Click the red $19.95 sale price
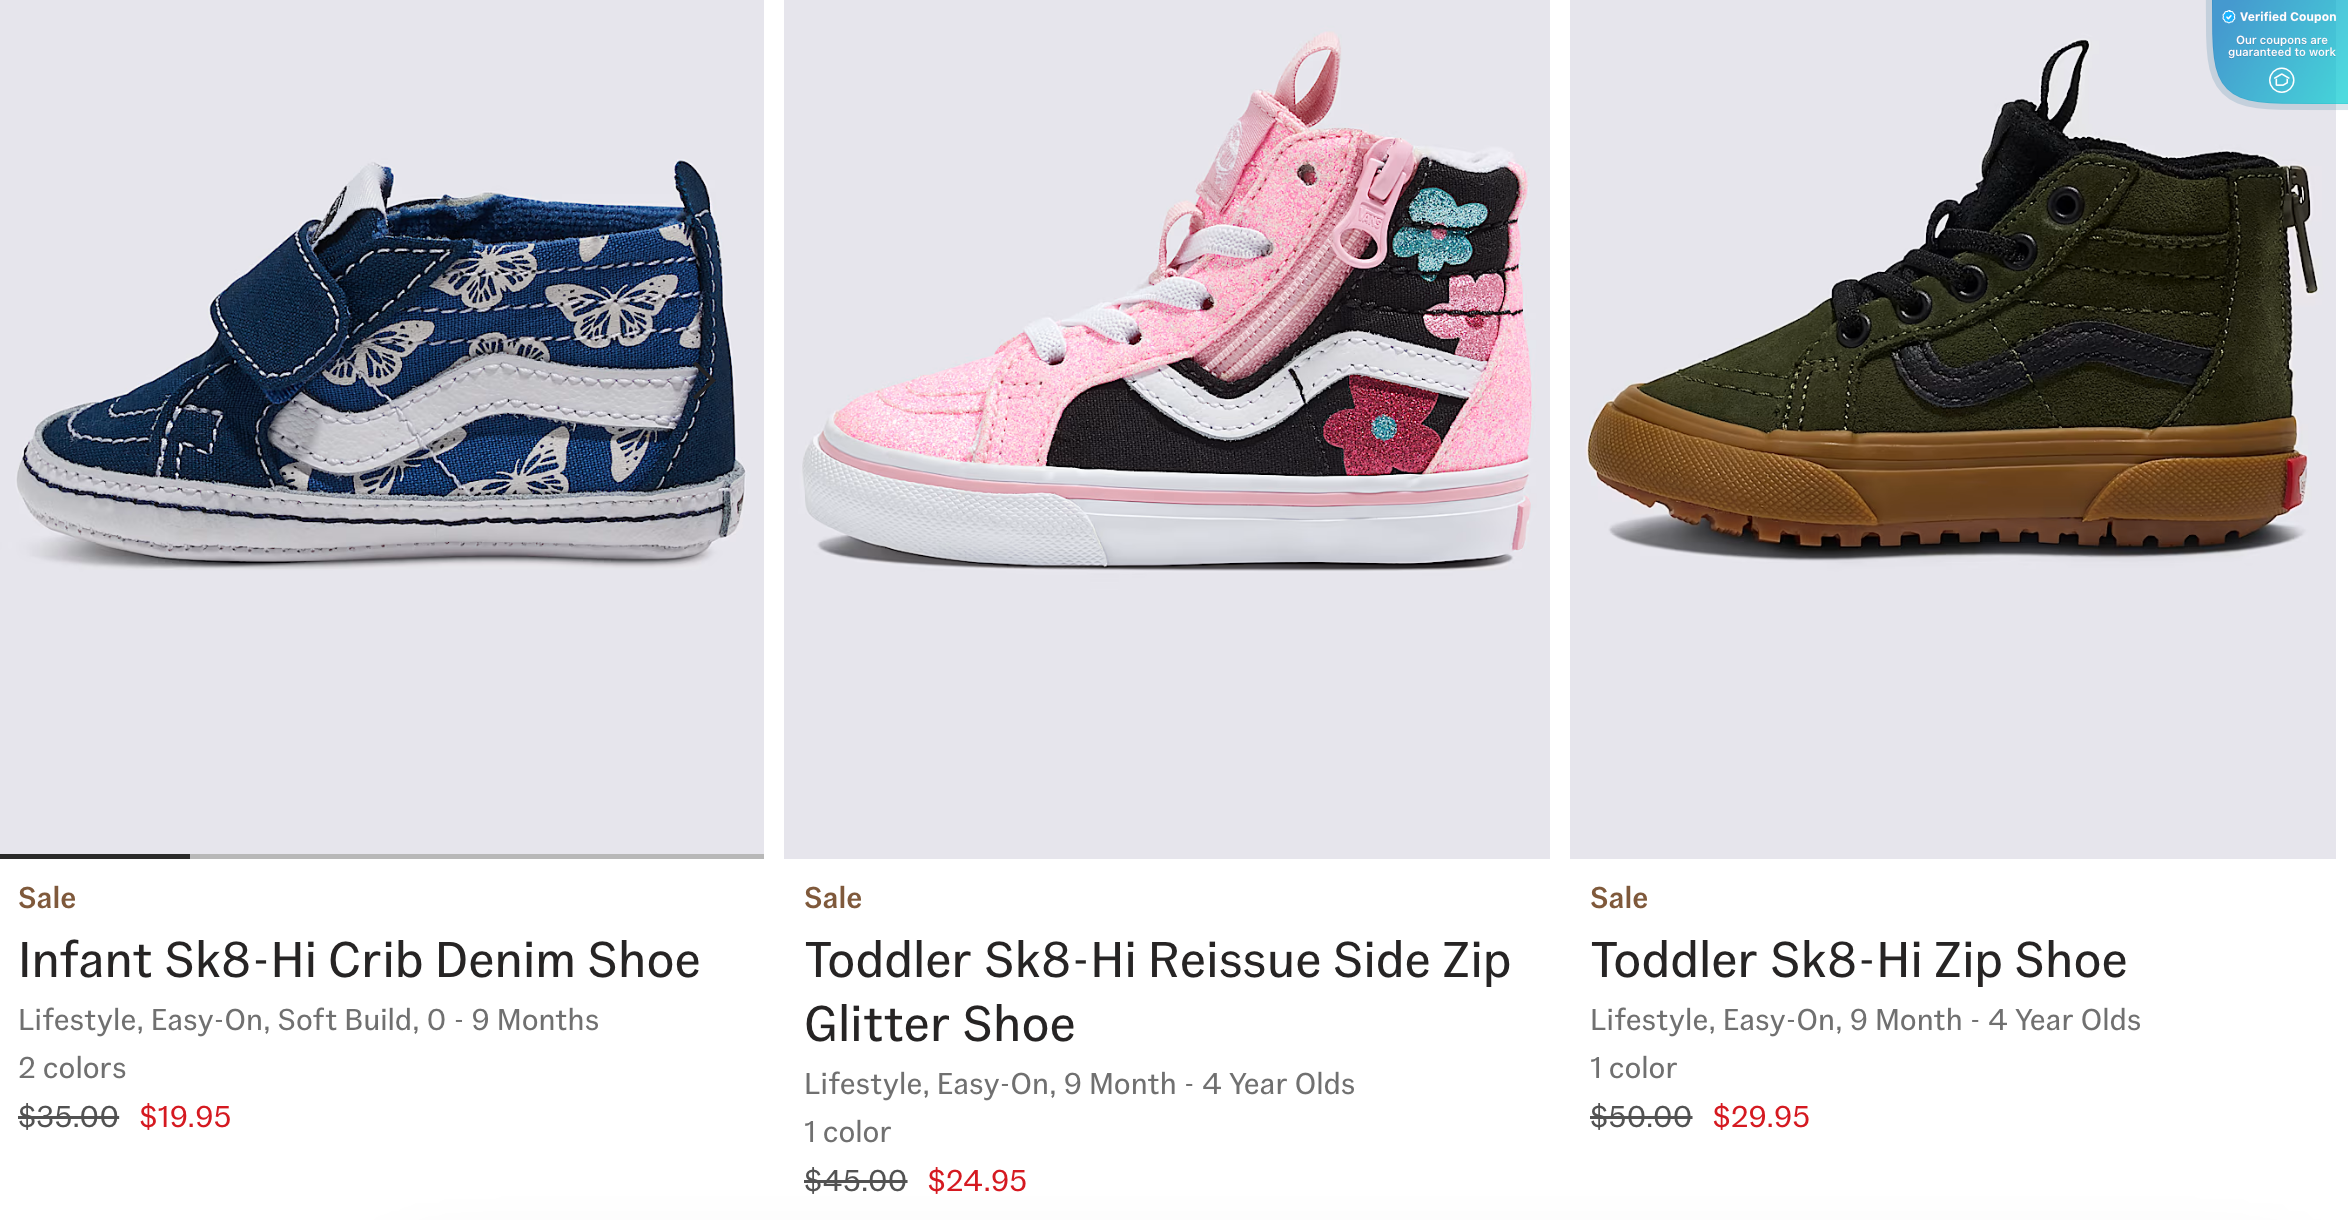The image size is (2348, 1220). click(x=185, y=1117)
